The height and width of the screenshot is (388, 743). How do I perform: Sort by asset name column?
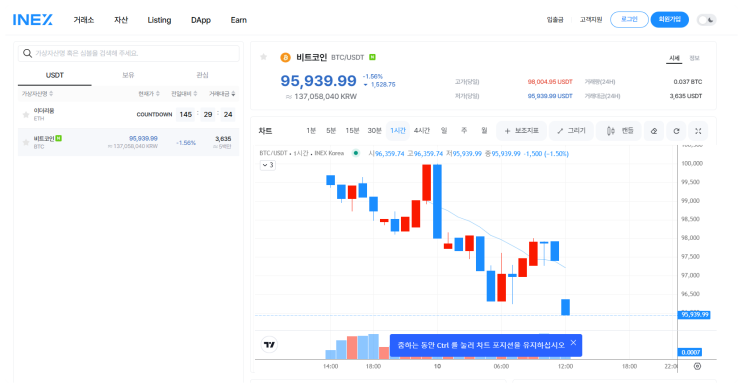[x=37, y=94]
